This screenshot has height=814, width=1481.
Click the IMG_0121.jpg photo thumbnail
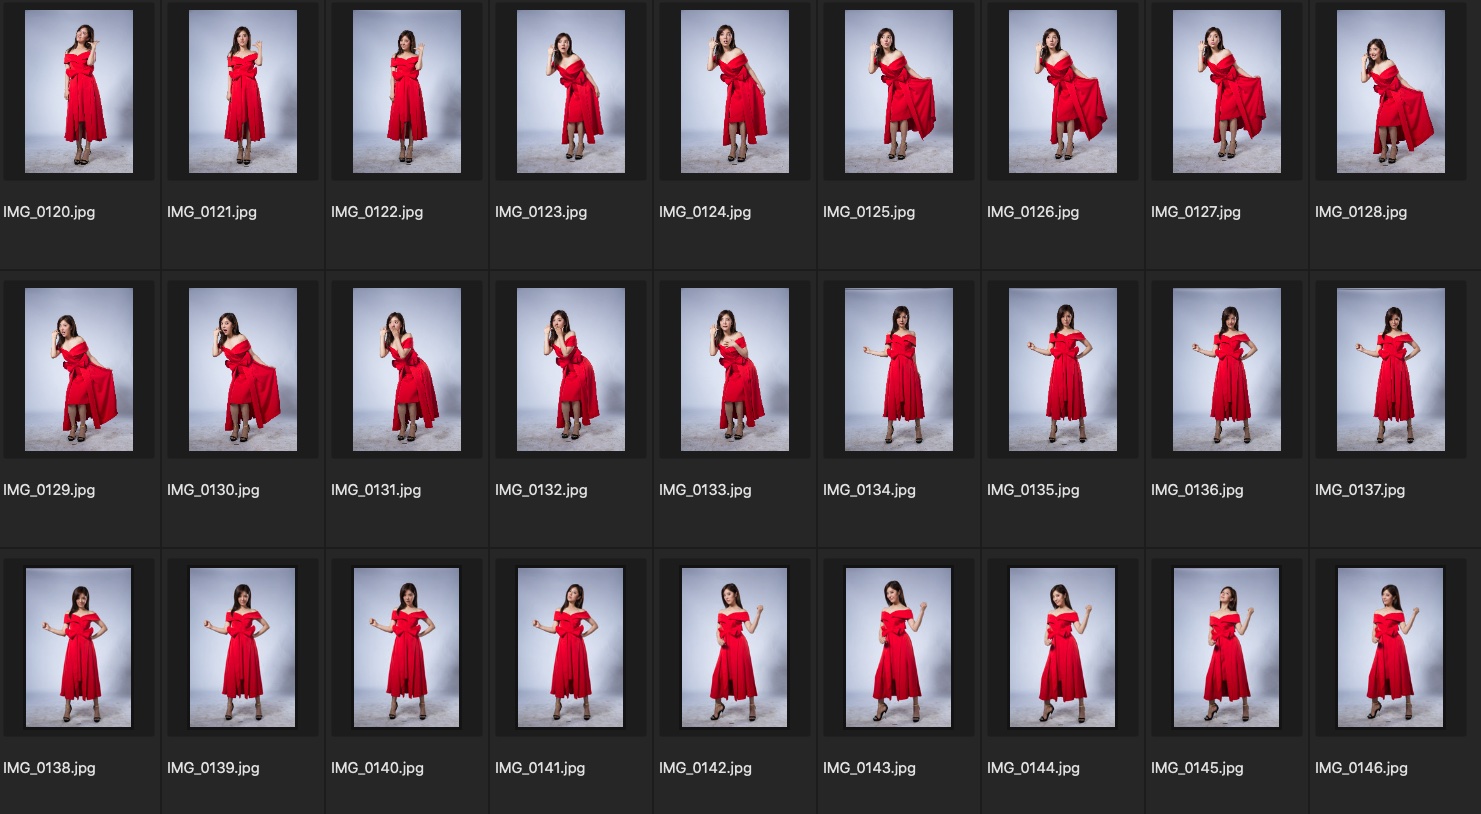(243, 92)
